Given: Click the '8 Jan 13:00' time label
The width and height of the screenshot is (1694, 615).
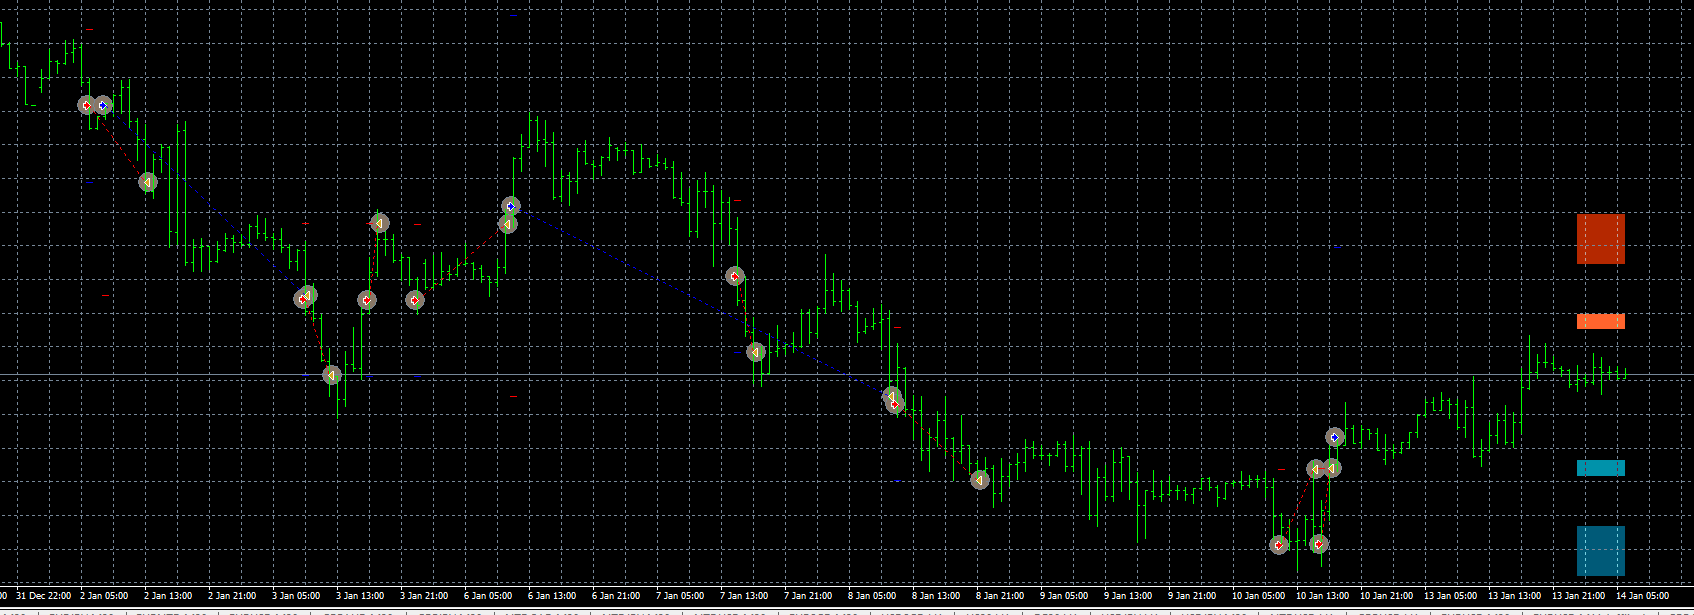Looking at the screenshot, I should coord(936,596).
